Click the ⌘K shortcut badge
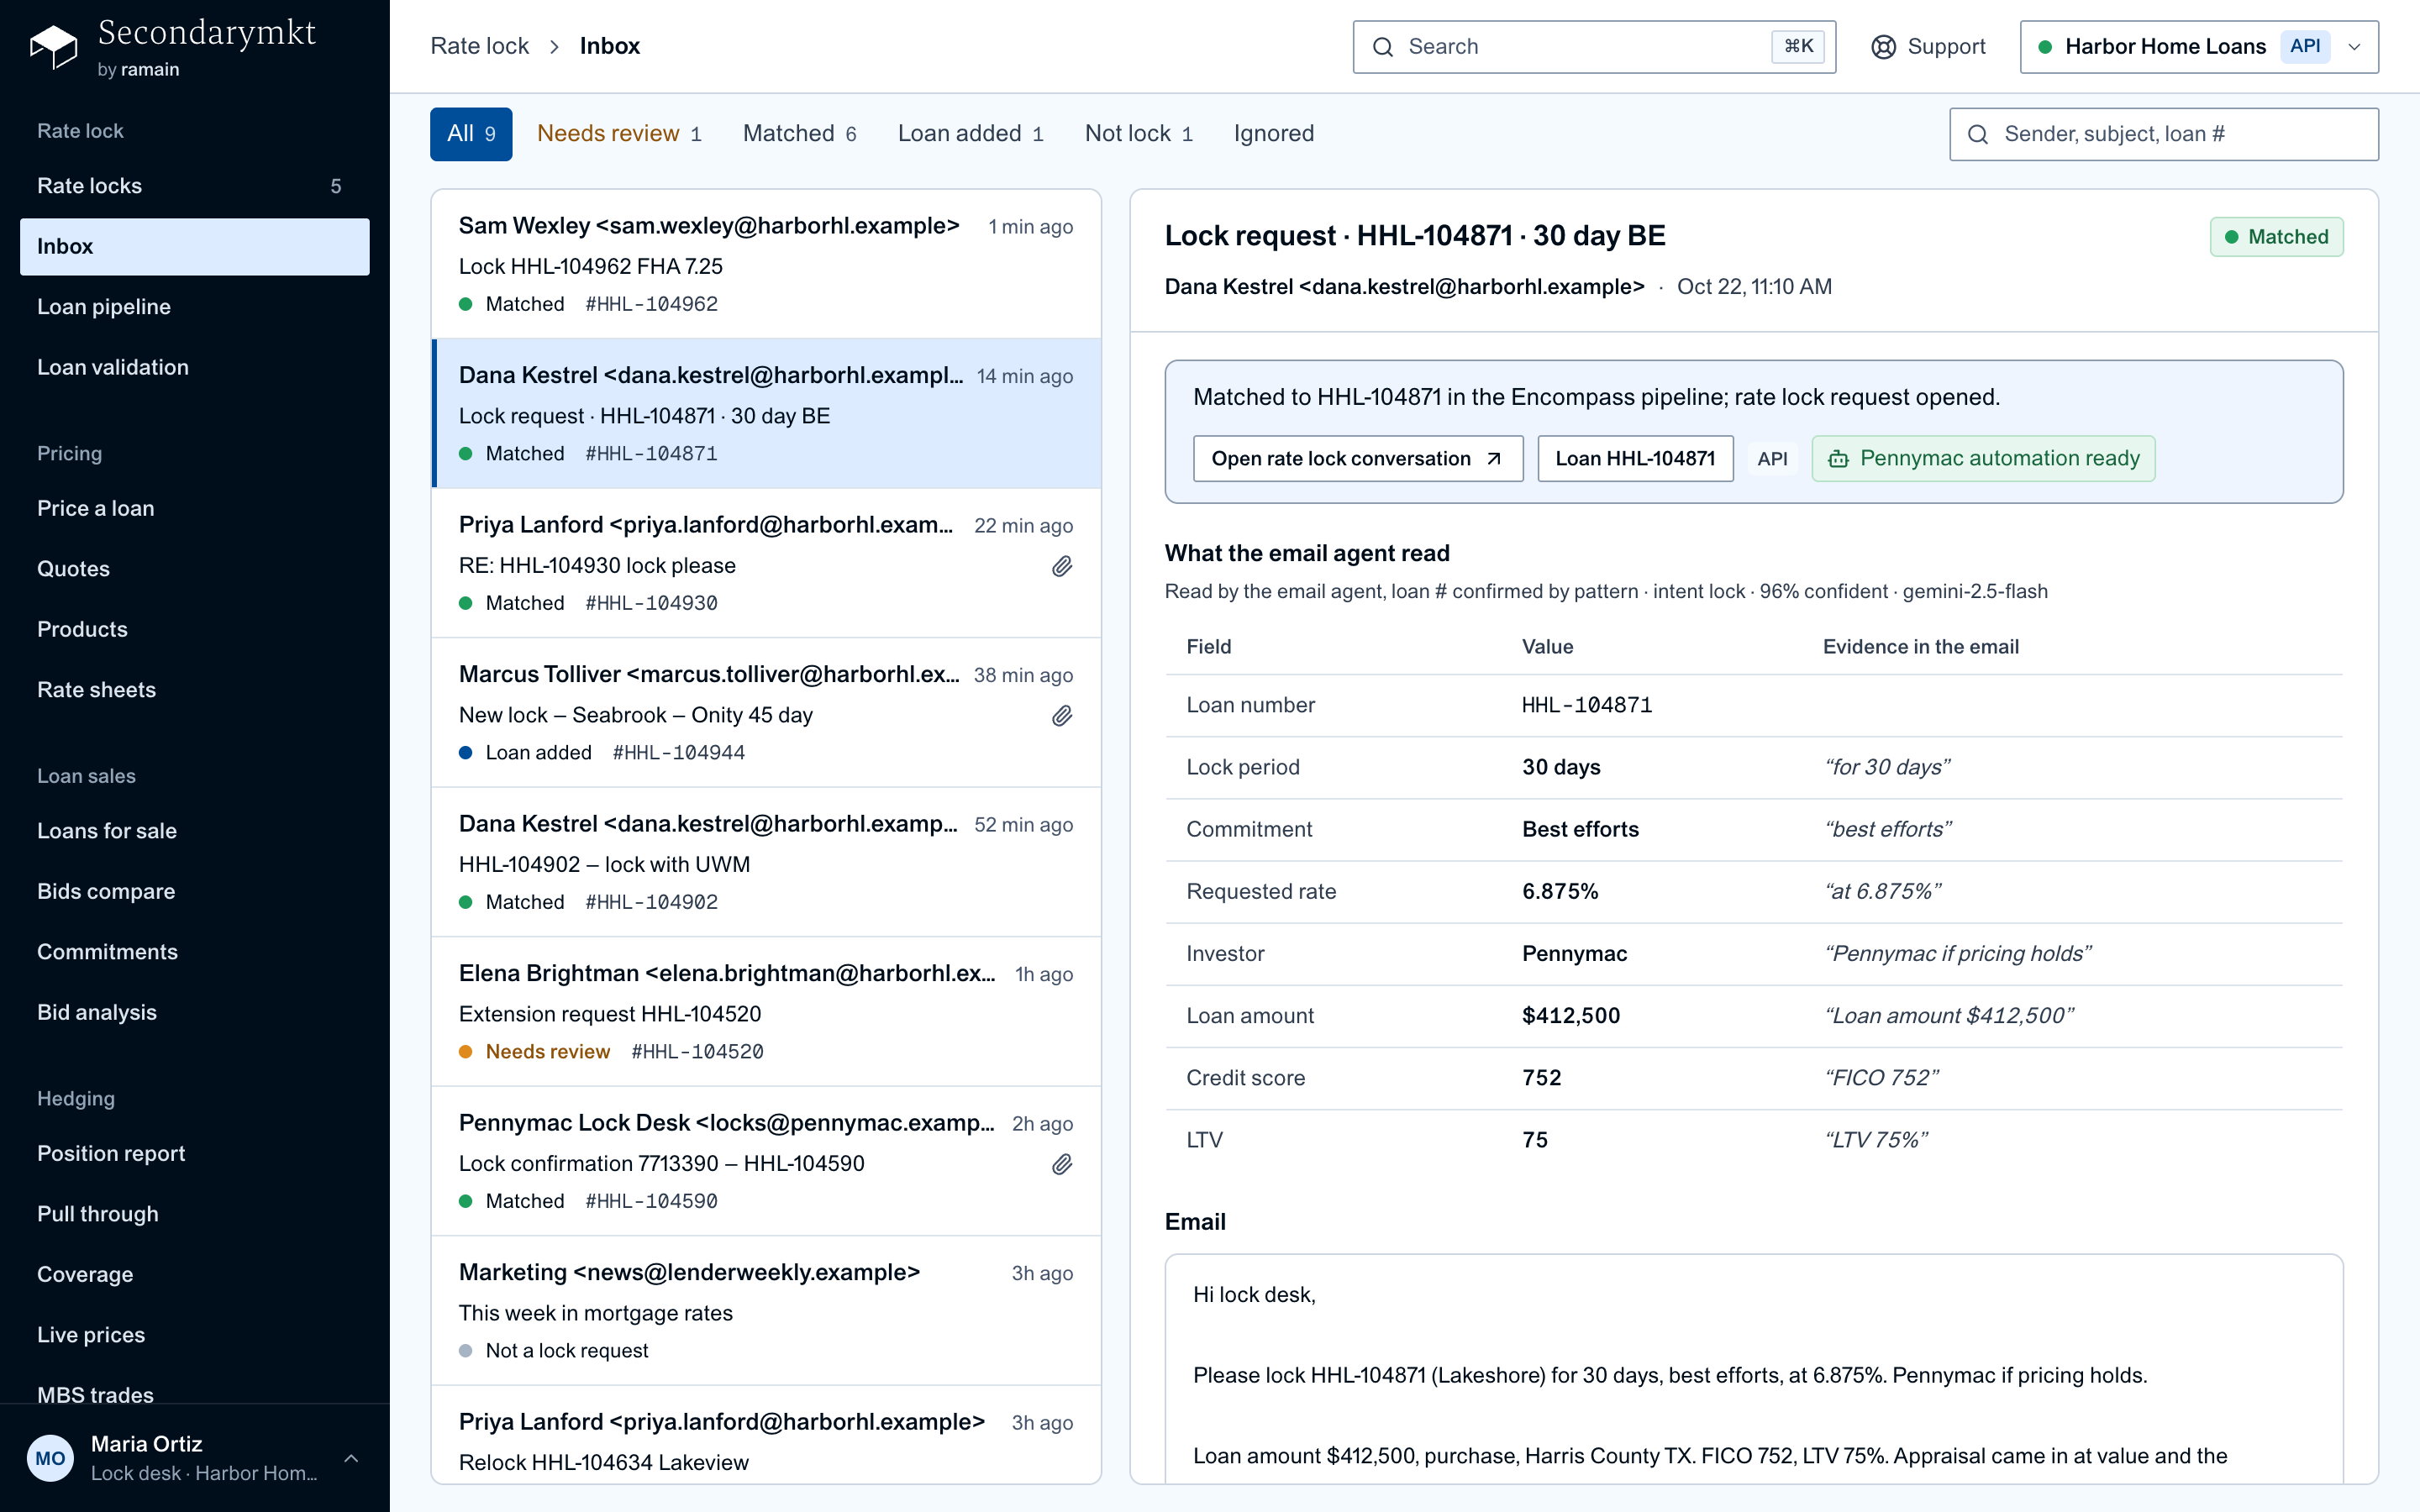The width and height of the screenshot is (2420, 1512). tap(1798, 46)
